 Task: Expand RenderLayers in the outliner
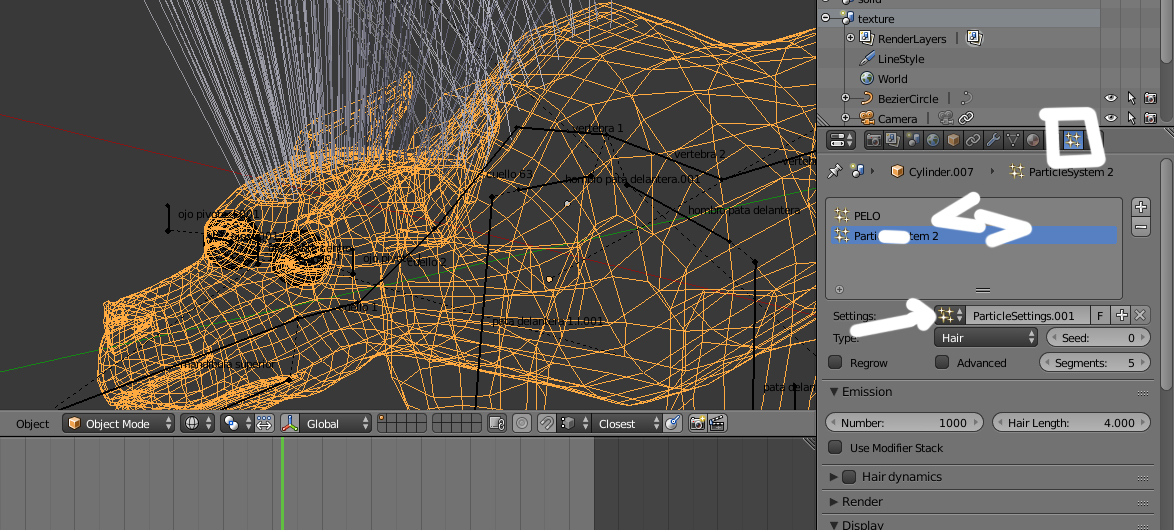click(x=850, y=37)
